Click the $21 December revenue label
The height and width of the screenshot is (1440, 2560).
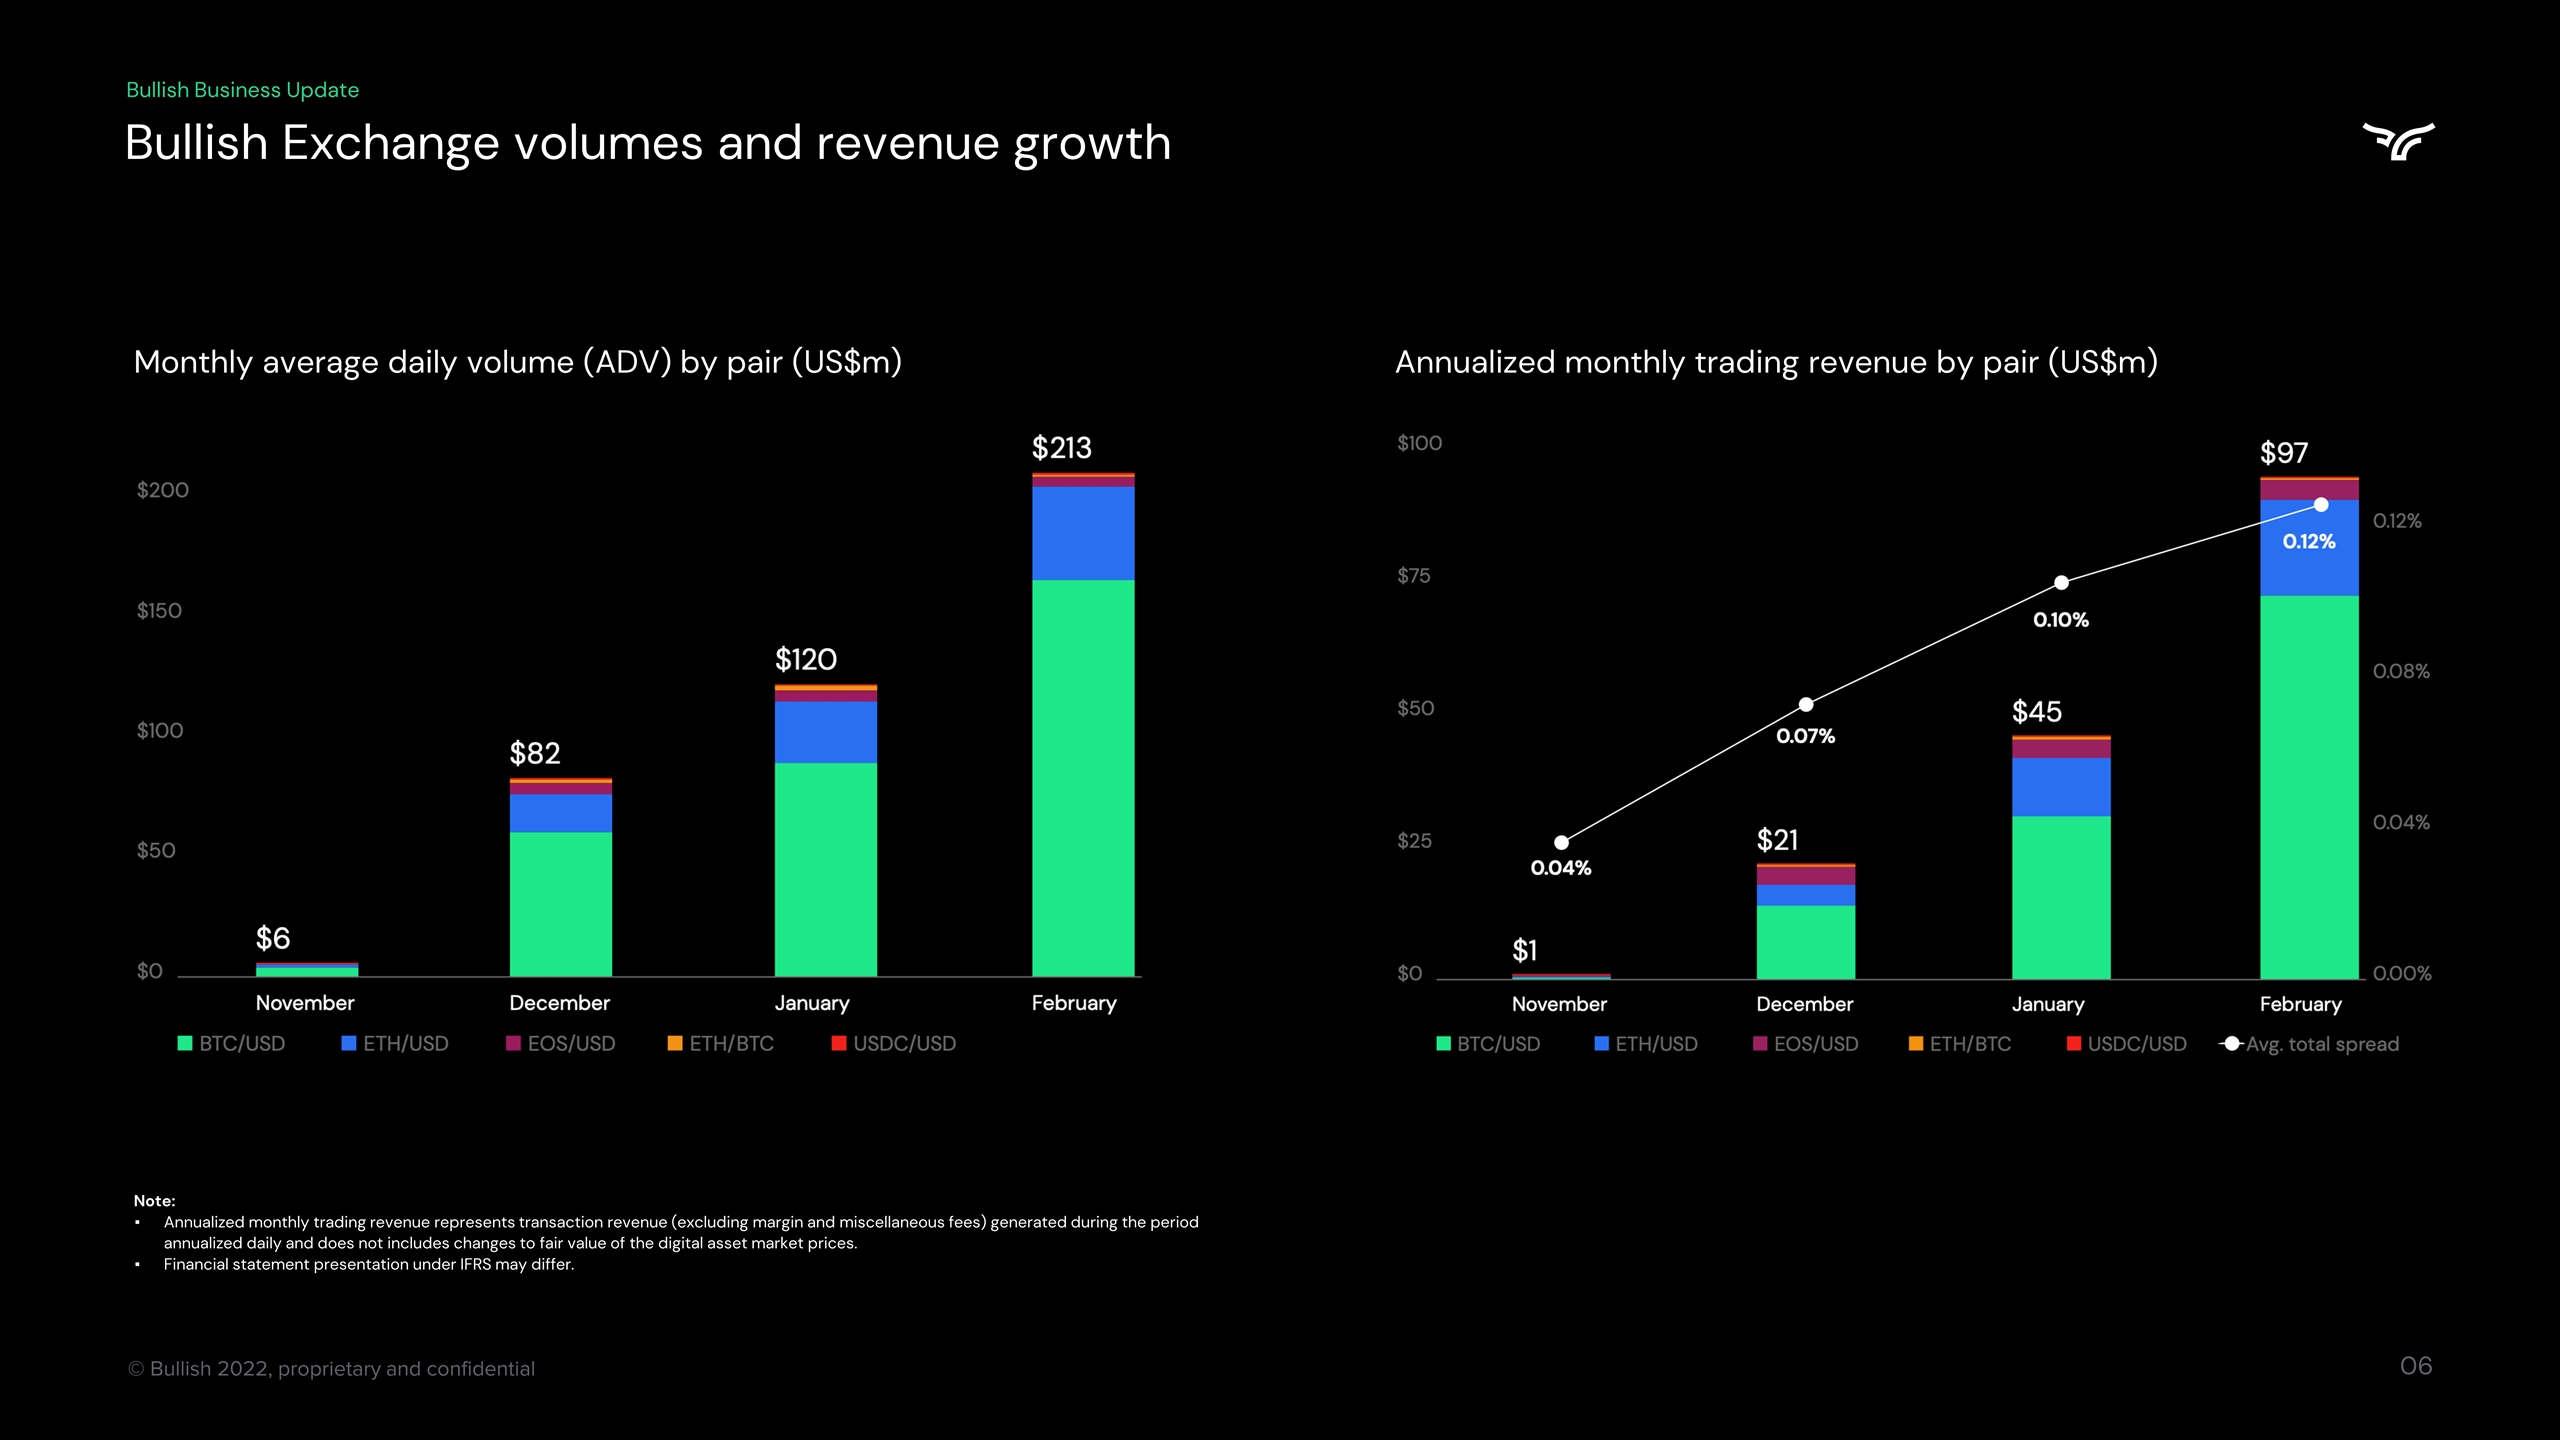tap(1778, 840)
